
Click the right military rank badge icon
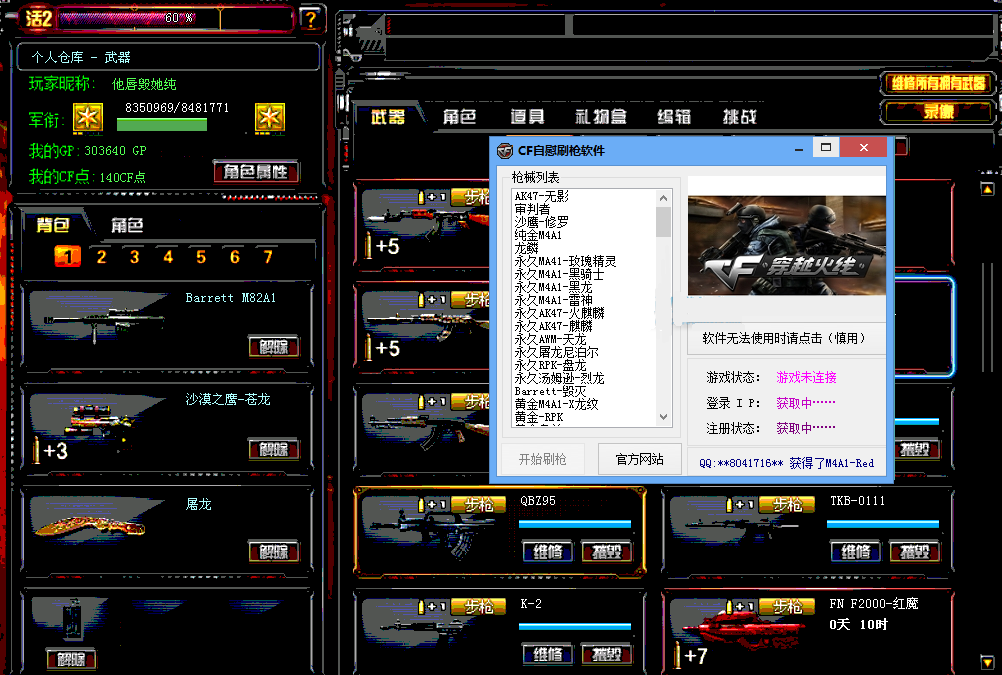pyautogui.click(x=270, y=118)
